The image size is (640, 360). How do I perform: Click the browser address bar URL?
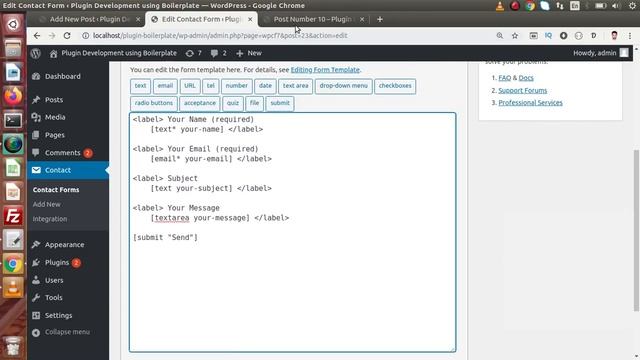click(x=220, y=36)
